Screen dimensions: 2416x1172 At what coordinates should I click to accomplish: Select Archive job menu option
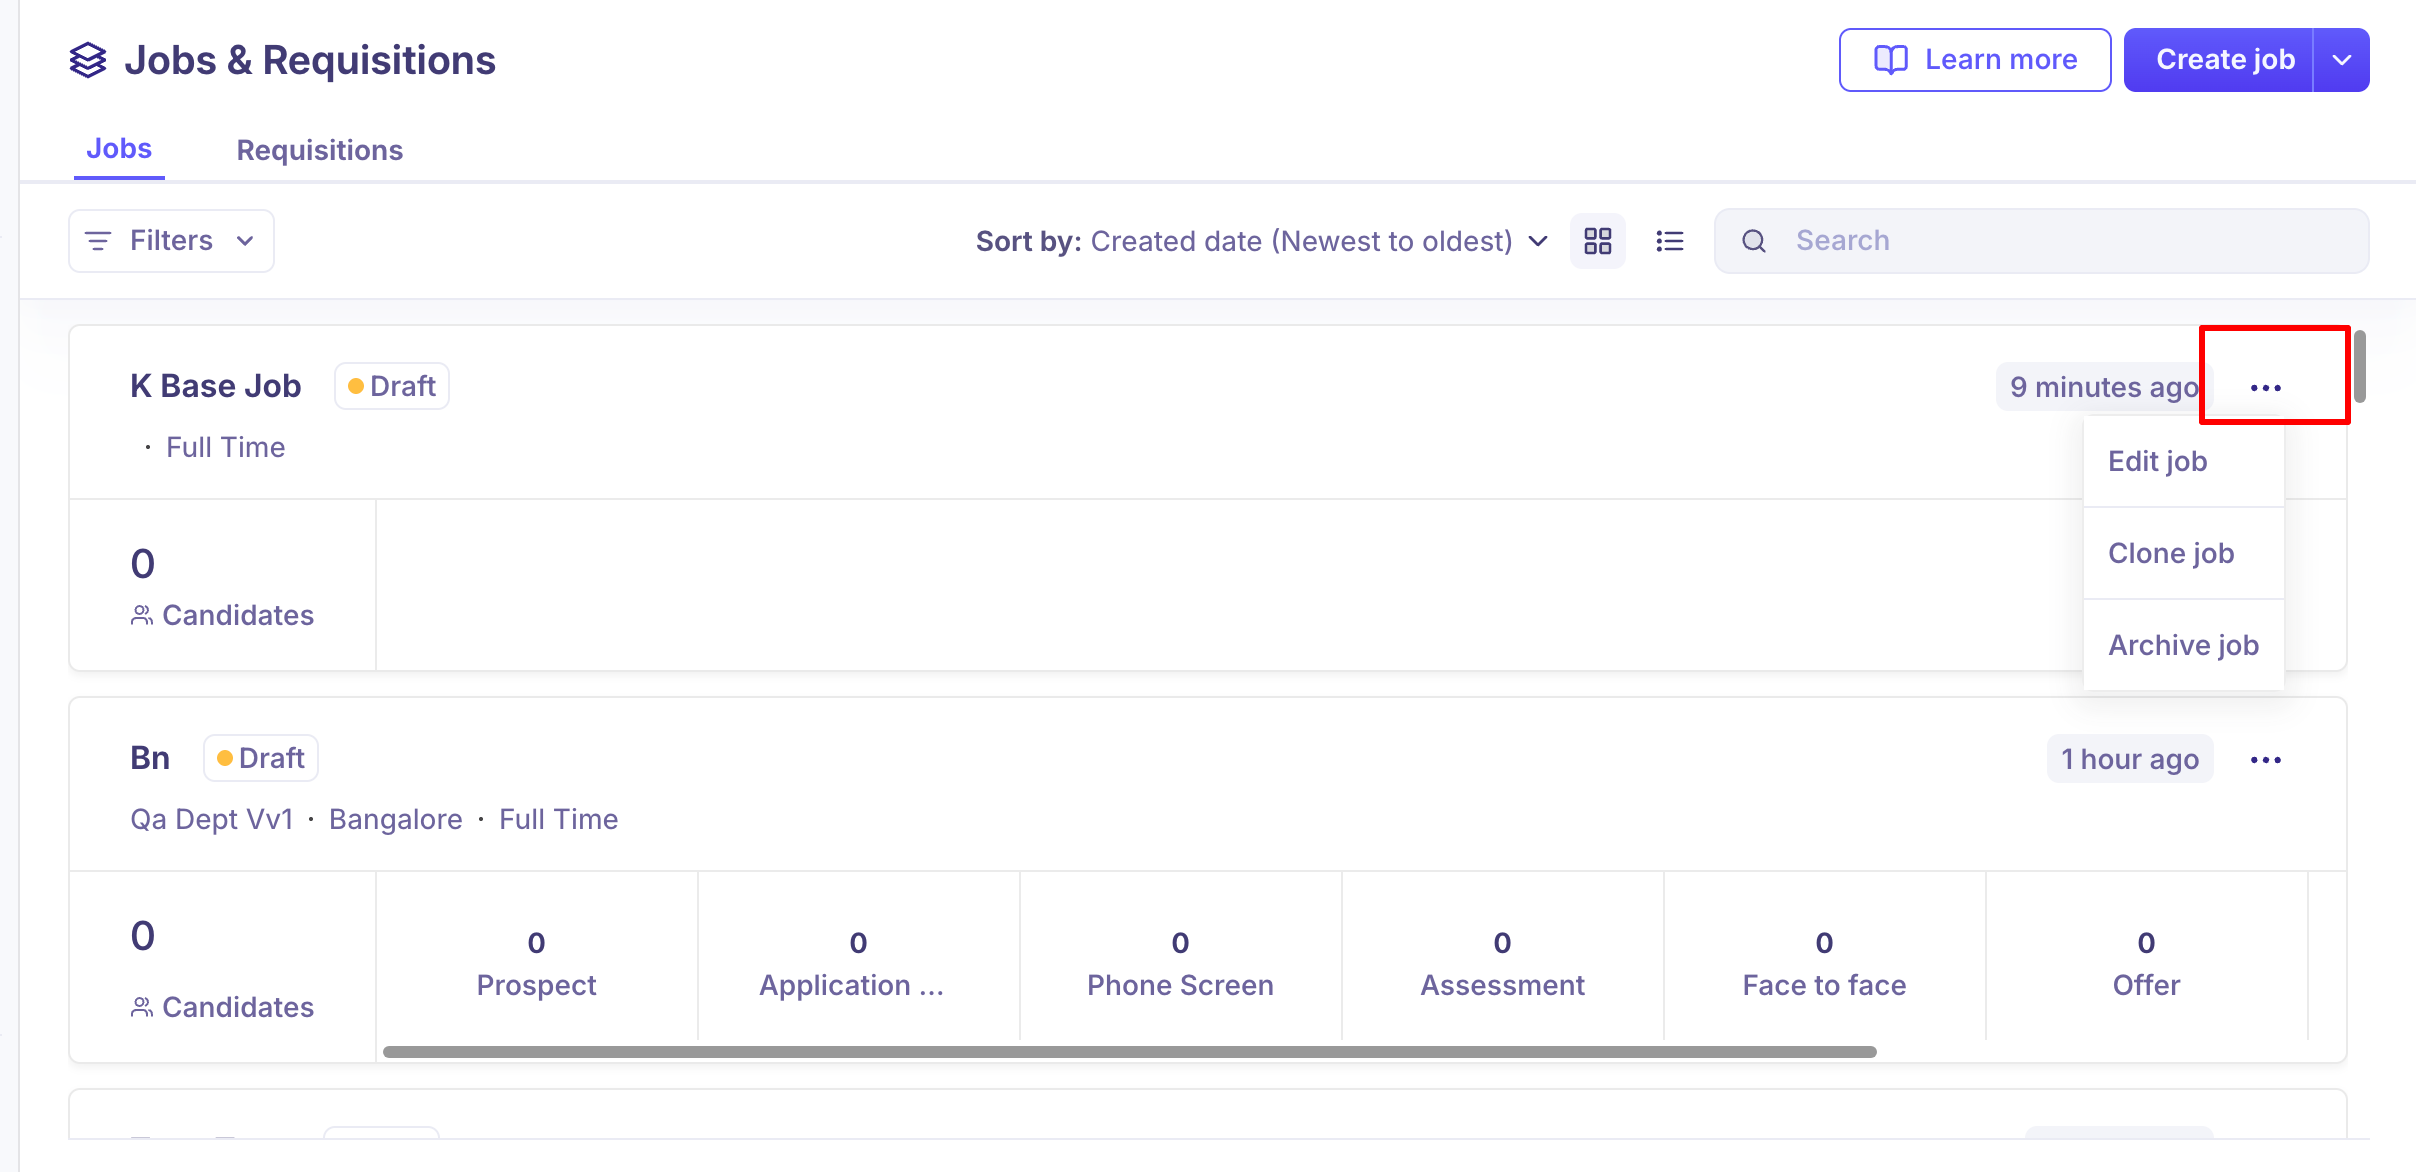pyautogui.click(x=2184, y=645)
